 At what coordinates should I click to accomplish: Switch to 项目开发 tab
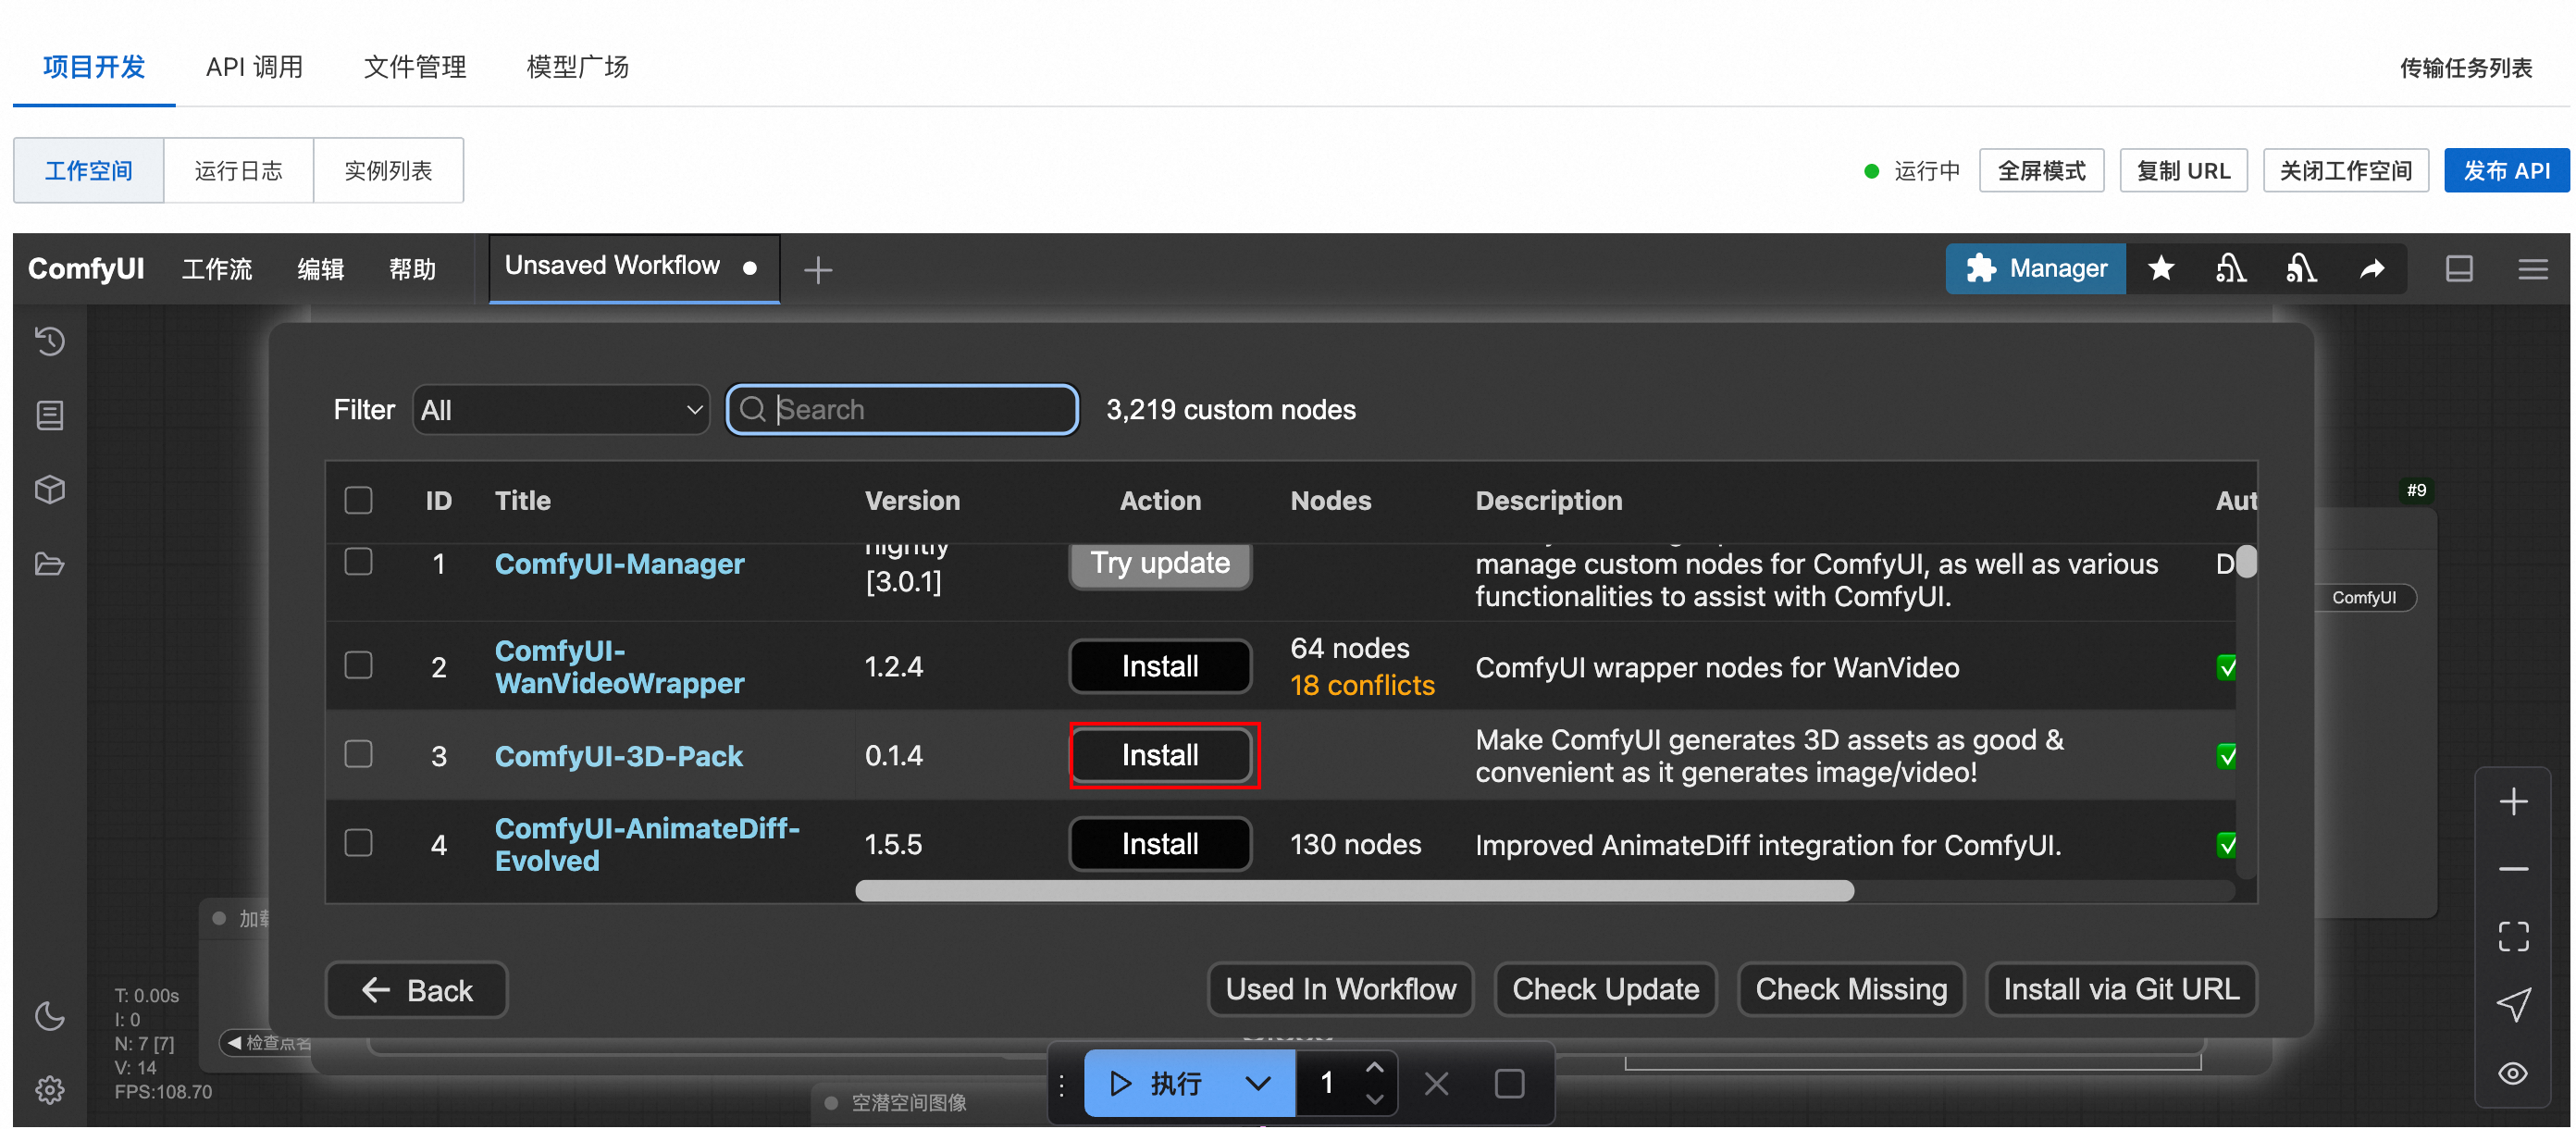[x=94, y=67]
